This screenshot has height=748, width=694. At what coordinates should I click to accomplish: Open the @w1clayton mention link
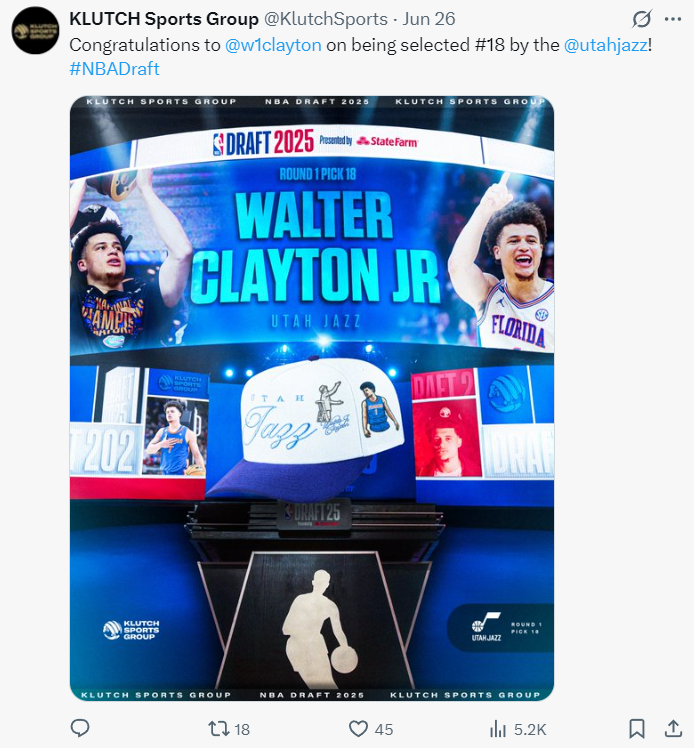tap(273, 45)
